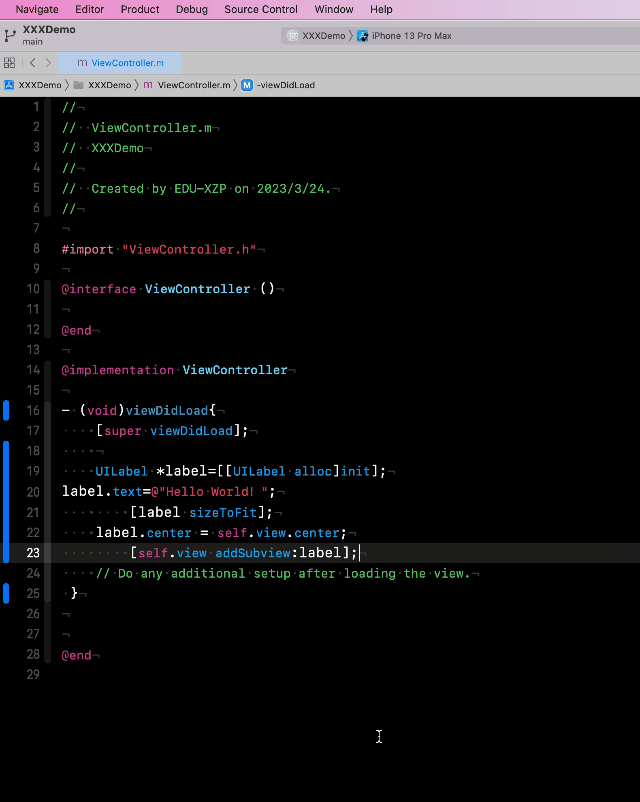640x802 pixels.
Task: Click the project icon in breadcrumb bar
Action: pyautogui.click(x=9, y=85)
